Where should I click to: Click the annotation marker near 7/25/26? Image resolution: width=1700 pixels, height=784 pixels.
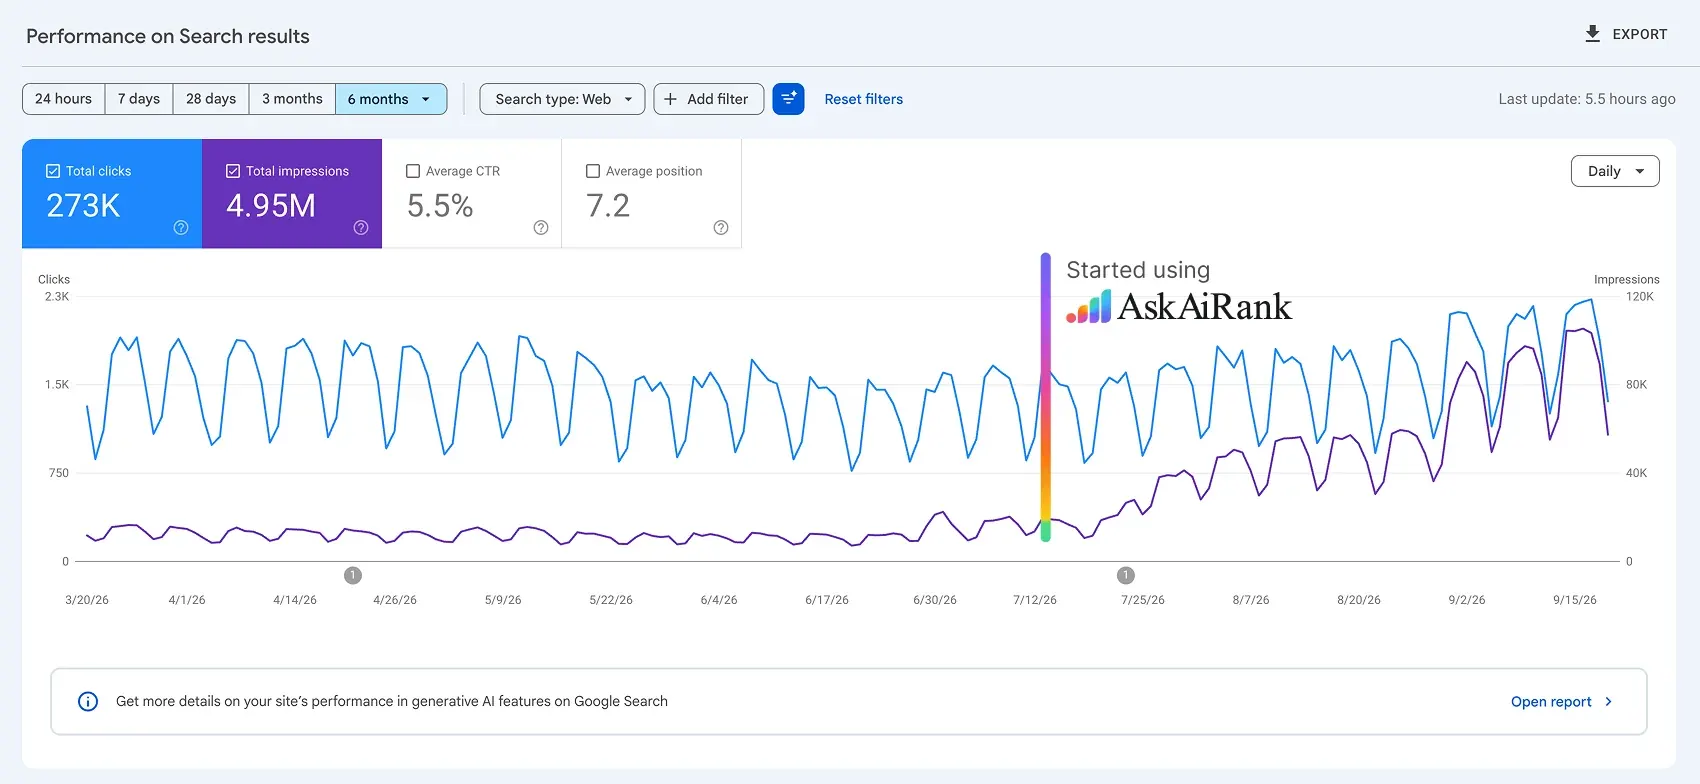point(1126,575)
